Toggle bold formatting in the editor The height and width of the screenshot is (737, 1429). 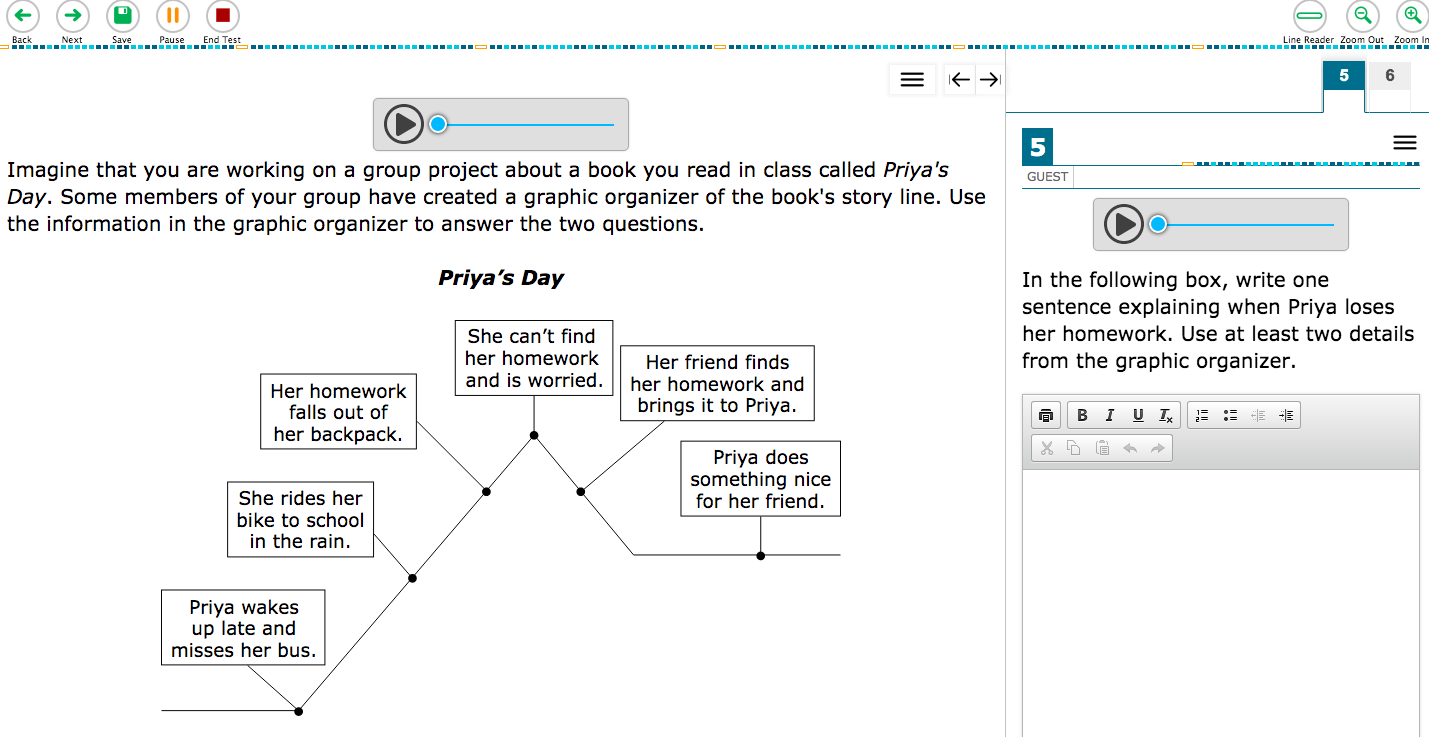(1082, 416)
